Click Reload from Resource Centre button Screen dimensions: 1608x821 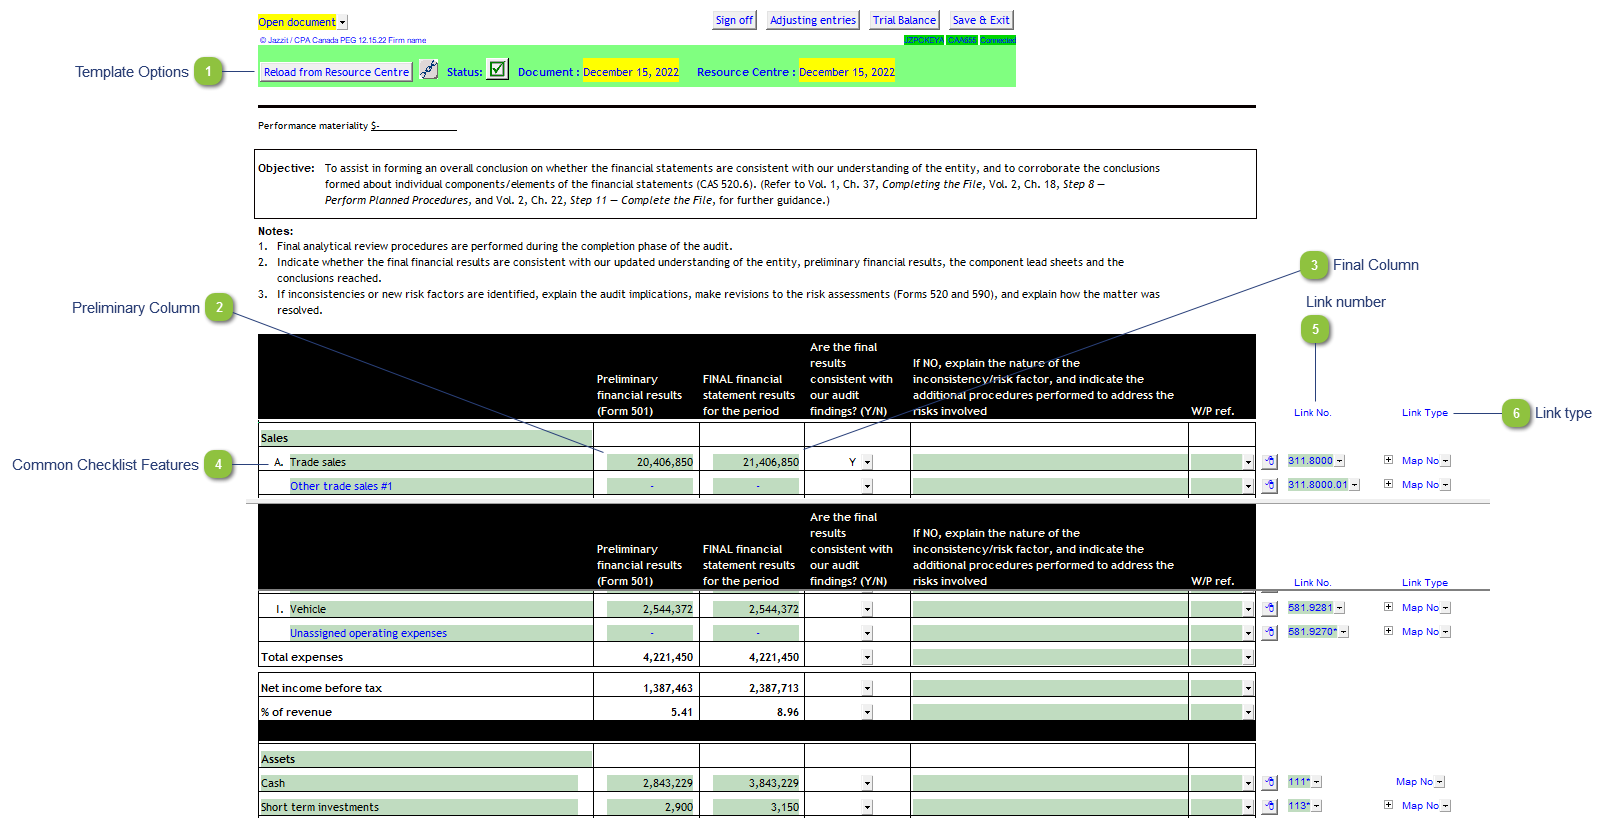[x=336, y=72]
